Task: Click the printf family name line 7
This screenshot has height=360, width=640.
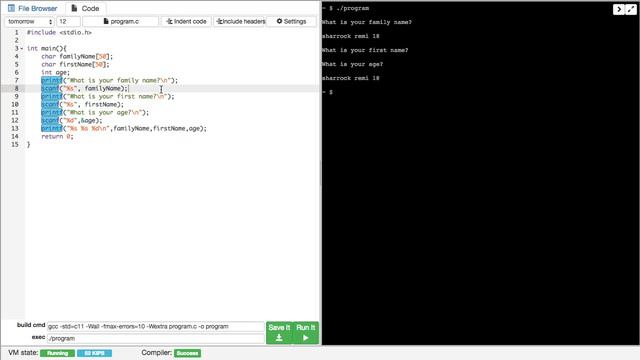Action: pyautogui.click(x=109, y=80)
